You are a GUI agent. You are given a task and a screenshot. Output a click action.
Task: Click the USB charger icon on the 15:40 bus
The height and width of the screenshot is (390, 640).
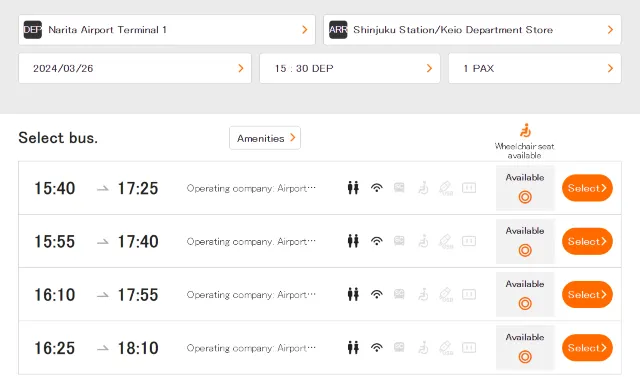446,188
